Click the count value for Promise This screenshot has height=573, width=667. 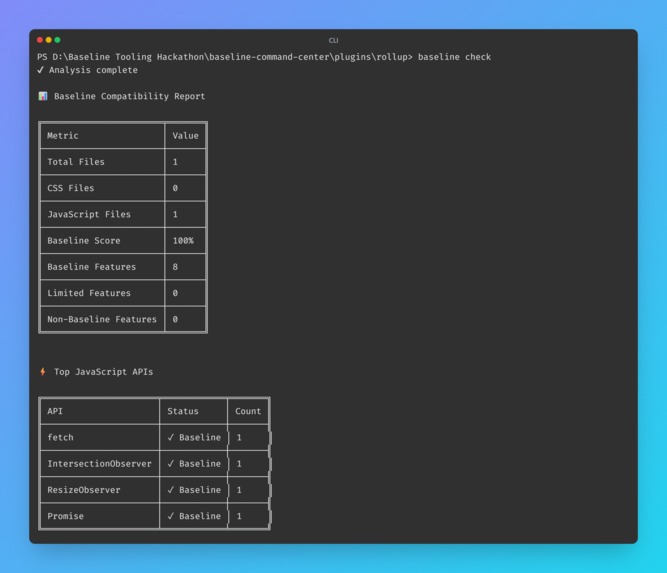point(239,516)
